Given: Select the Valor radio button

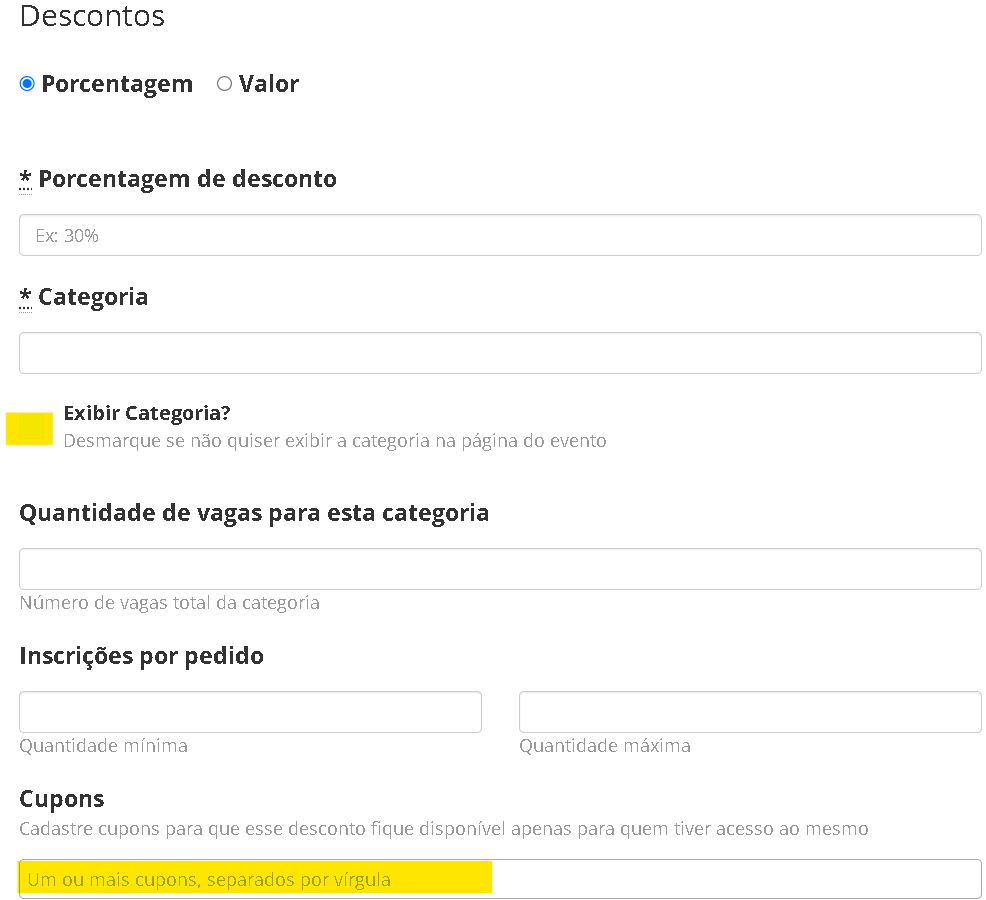Looking at the screenshot, I should tap(224, 84).
